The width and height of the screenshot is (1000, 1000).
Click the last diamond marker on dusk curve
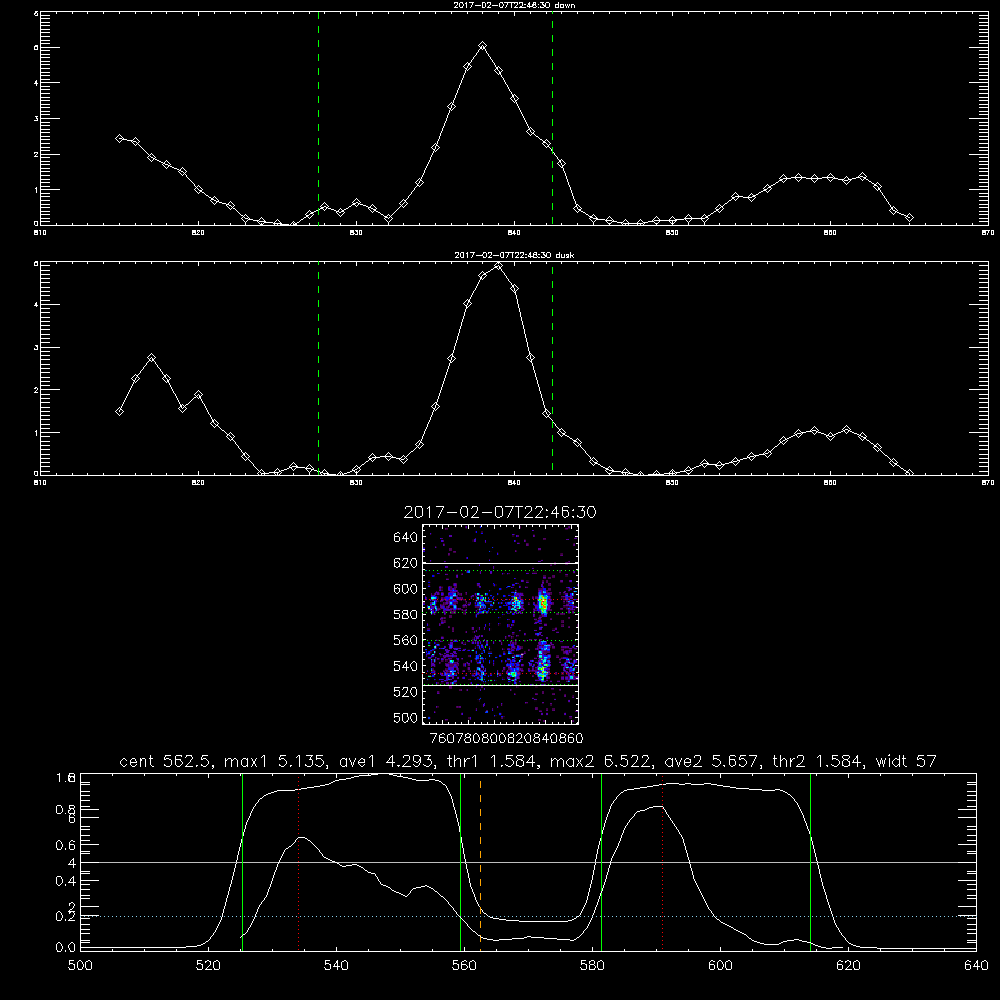909,473
